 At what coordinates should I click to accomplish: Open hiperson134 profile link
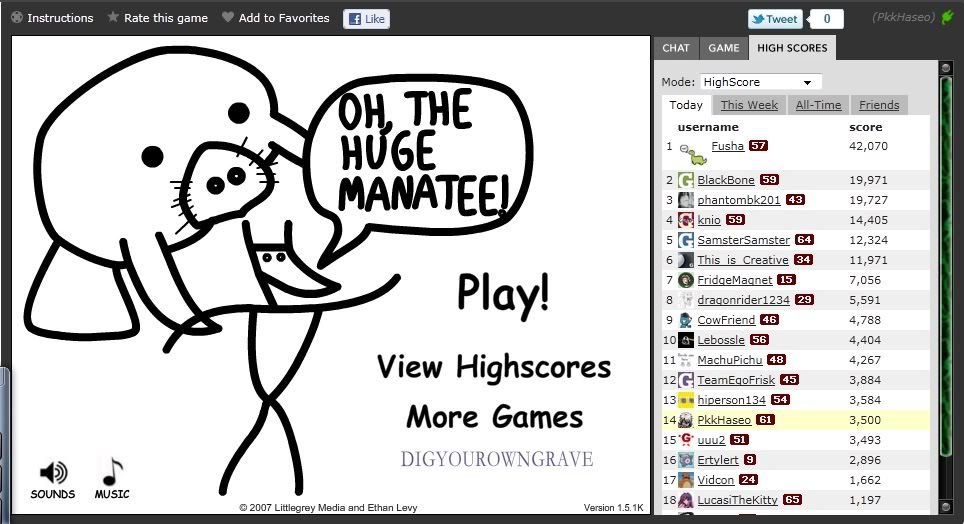pos(732,400)
